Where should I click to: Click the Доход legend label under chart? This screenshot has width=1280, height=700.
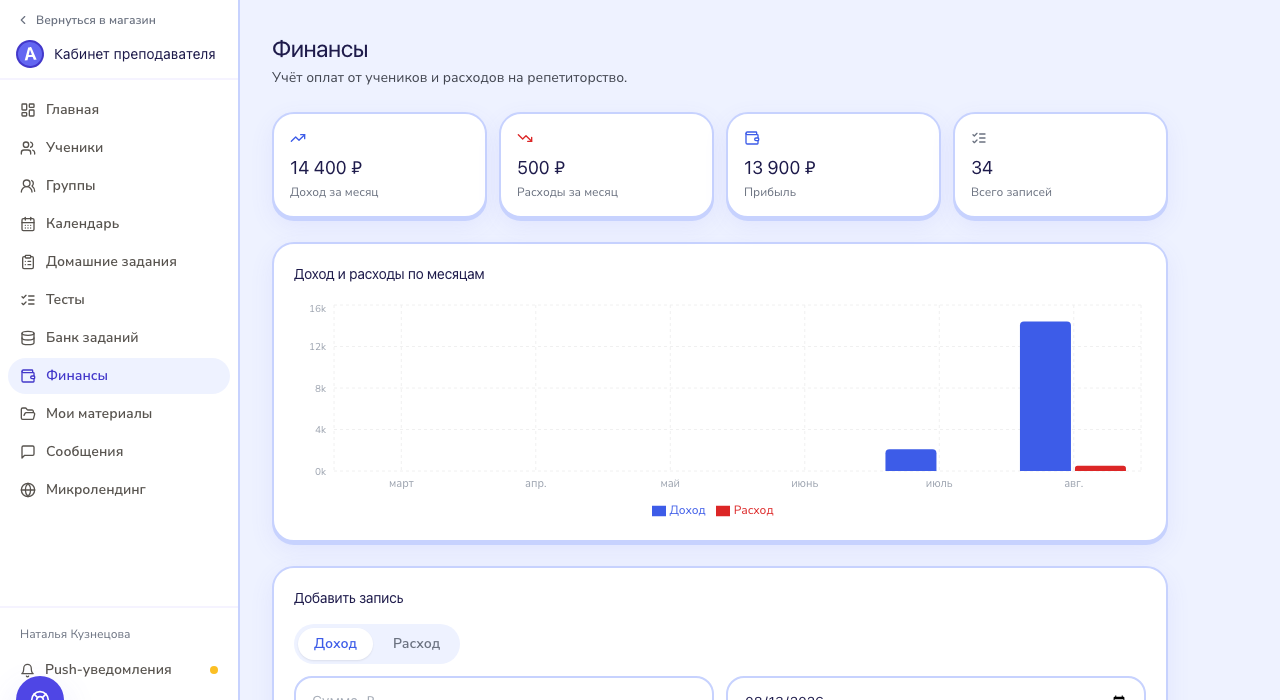coord(687,510)
